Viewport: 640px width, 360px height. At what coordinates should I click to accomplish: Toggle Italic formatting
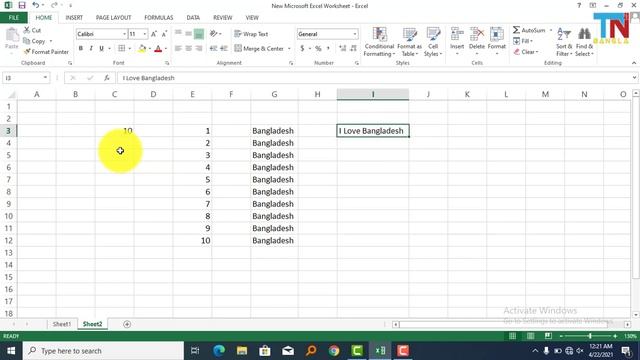coord(91,48)
